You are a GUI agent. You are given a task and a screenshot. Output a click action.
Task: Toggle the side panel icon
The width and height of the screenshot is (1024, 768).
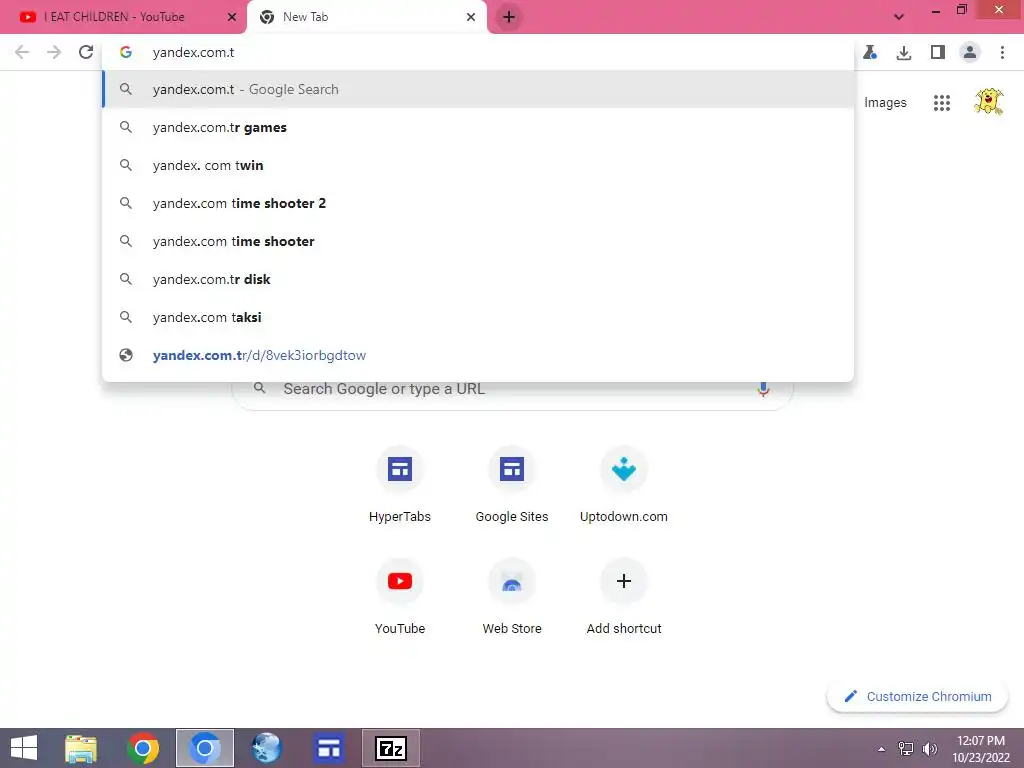pyautogui.click(x=938, y=52)
